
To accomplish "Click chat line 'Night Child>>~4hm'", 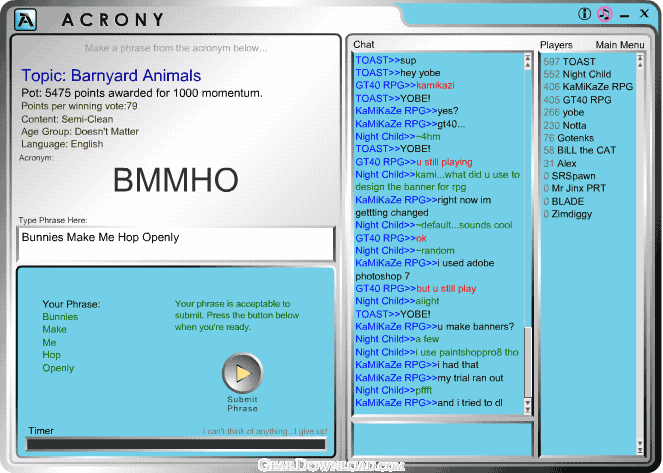I will 397,137.
